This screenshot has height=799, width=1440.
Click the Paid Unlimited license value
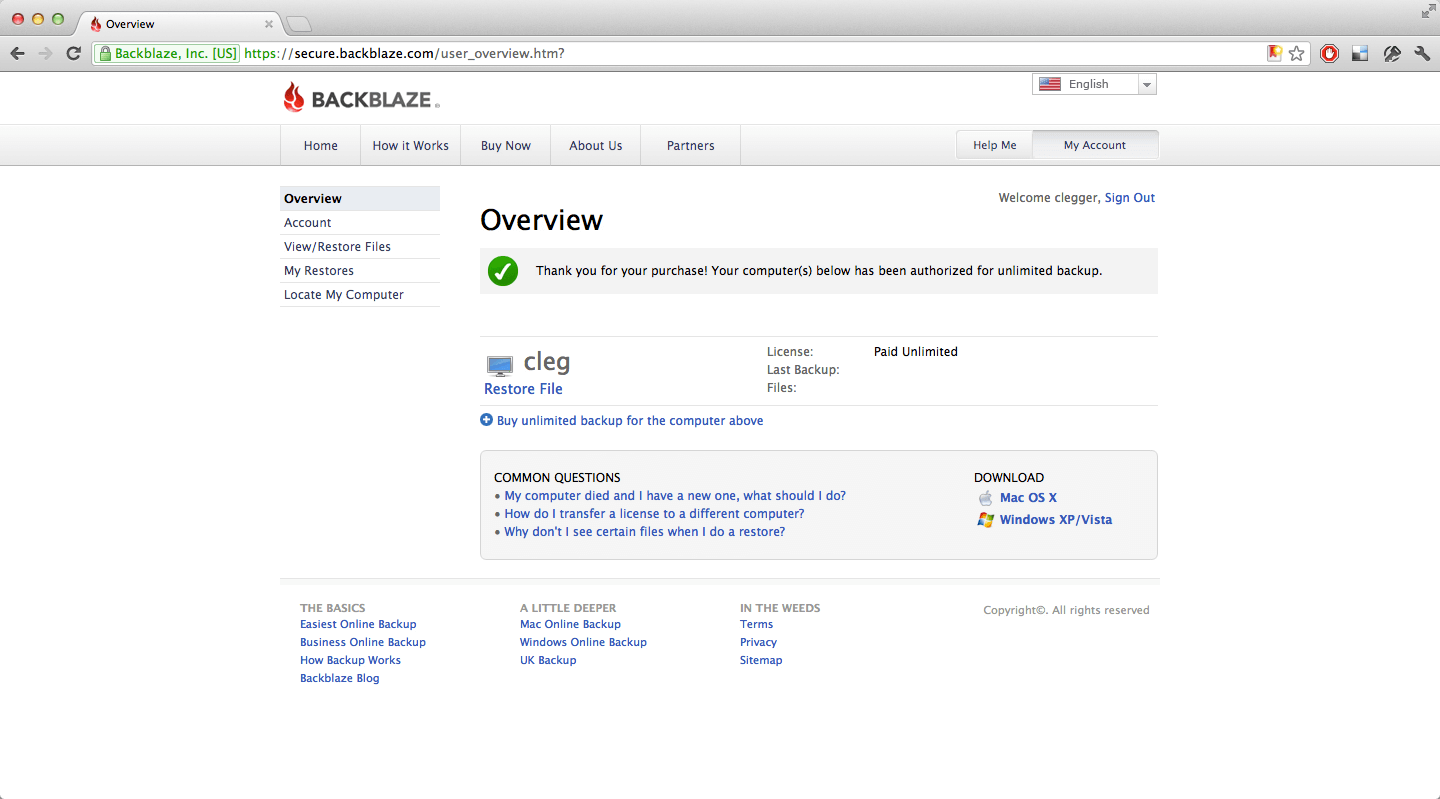click(916, 352)
